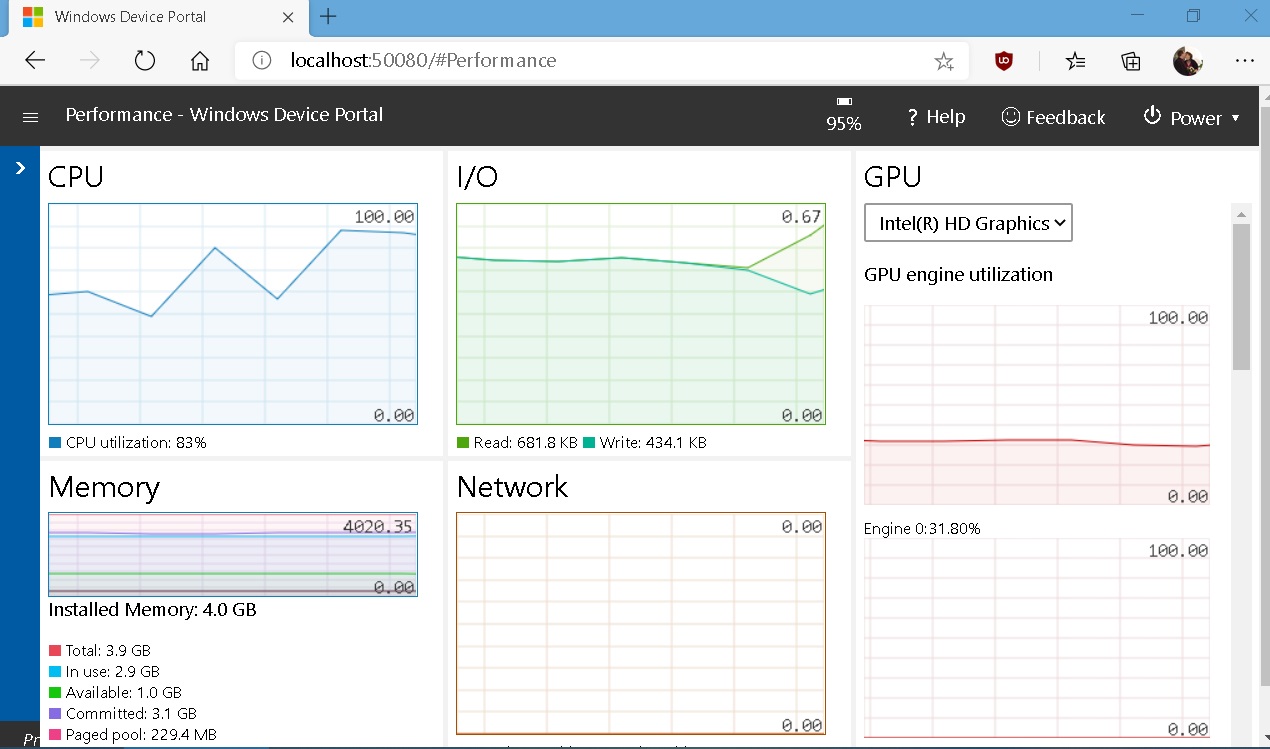Viewport: 1270px width, 749px height.
Task: Click the 'Paged pool: 229.4 MB' entry
Action: pos(141,735)
